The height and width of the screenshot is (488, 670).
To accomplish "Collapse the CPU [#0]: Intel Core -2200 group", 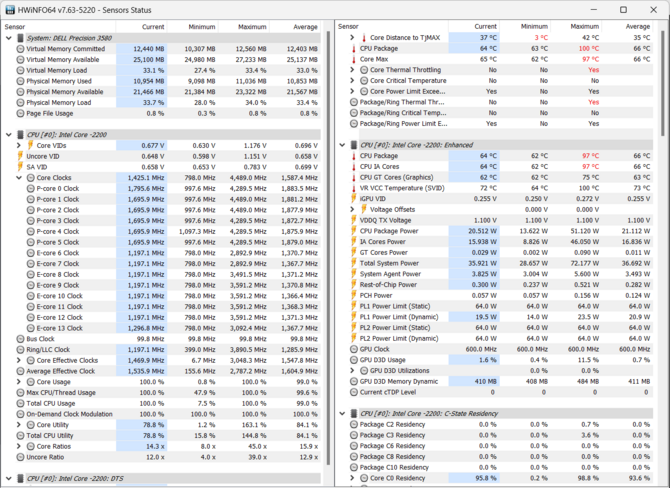I will (x=9, y=135).
